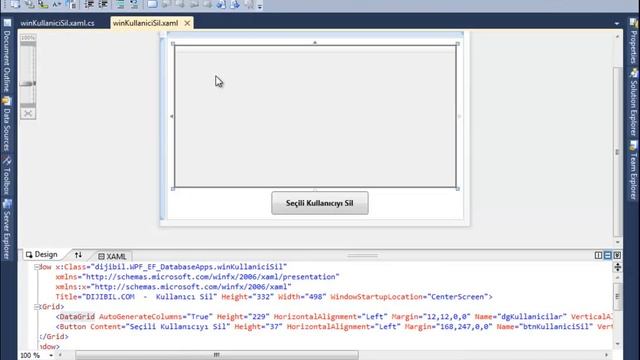640x360 pixels.
Task: Click the XAML horizontal scrollbar thumb
Action: 217,355
